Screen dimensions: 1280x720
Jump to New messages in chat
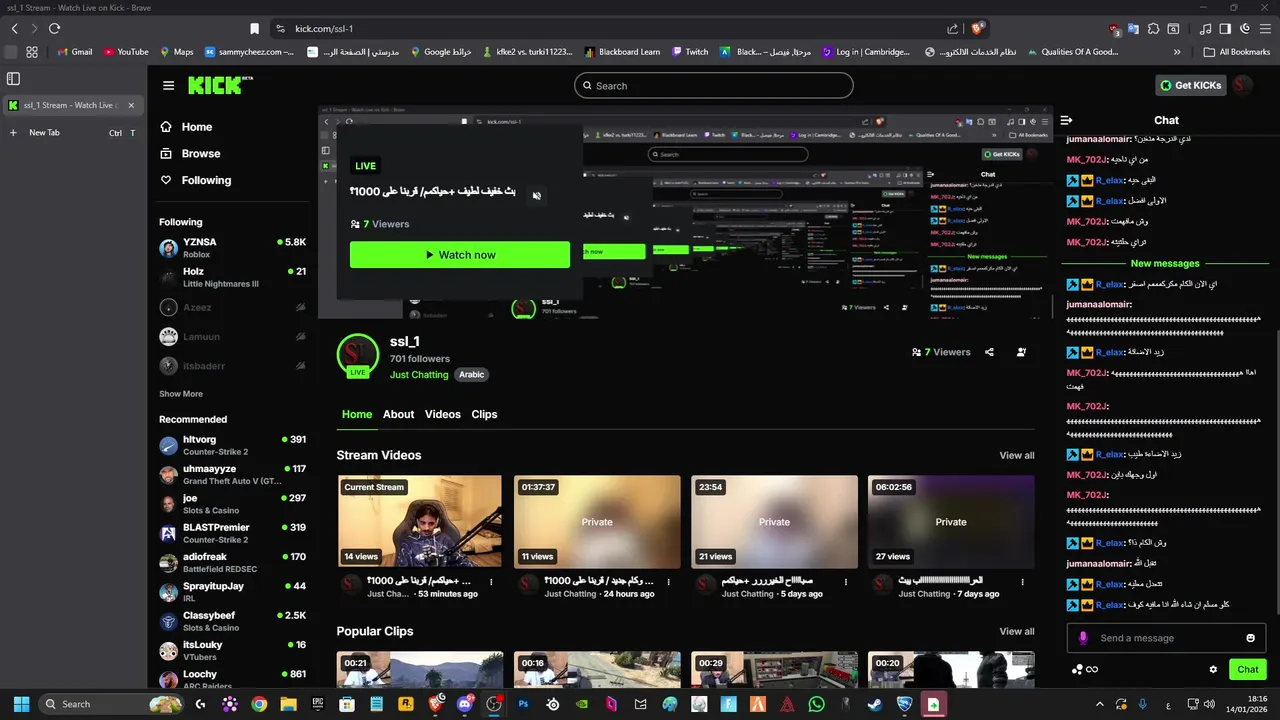click(x=1165, y=263)
